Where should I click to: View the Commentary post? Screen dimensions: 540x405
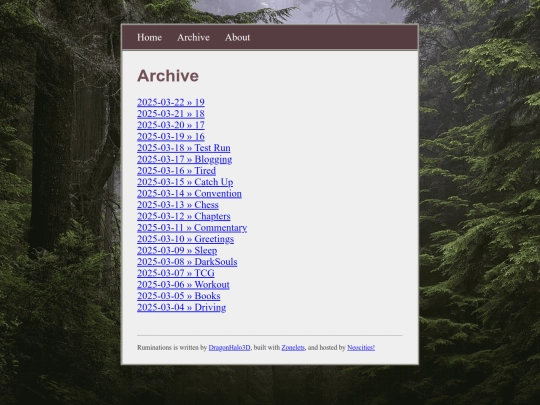192,228
